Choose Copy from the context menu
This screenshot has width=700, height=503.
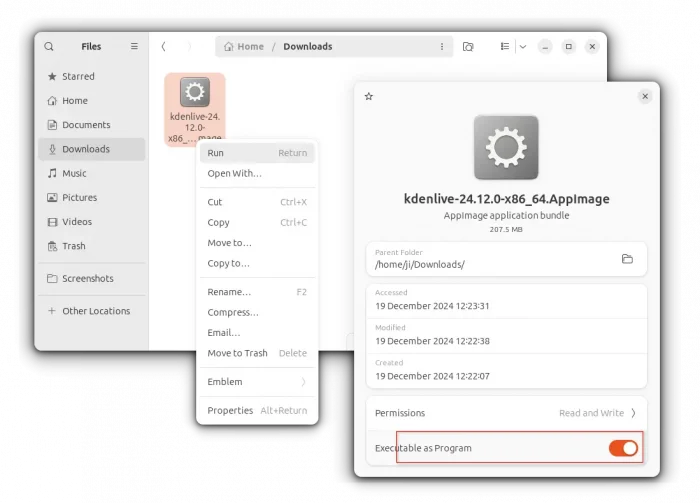coord(257,222)
